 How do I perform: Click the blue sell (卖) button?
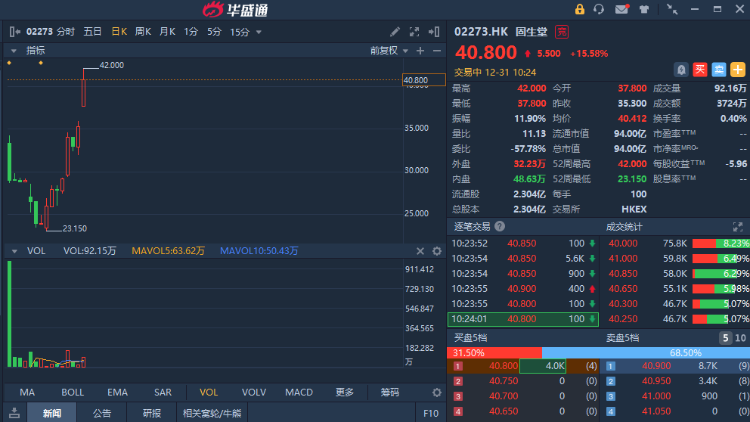point(718,70)
